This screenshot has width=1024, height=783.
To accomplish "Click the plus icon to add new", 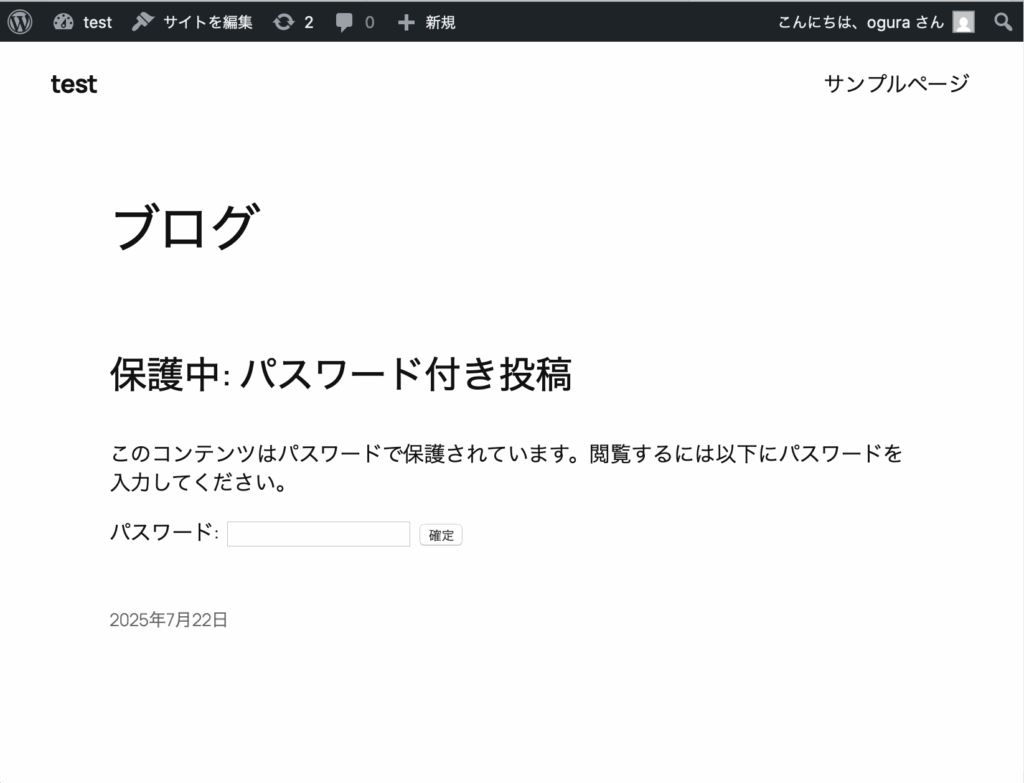I will point(405,22).
